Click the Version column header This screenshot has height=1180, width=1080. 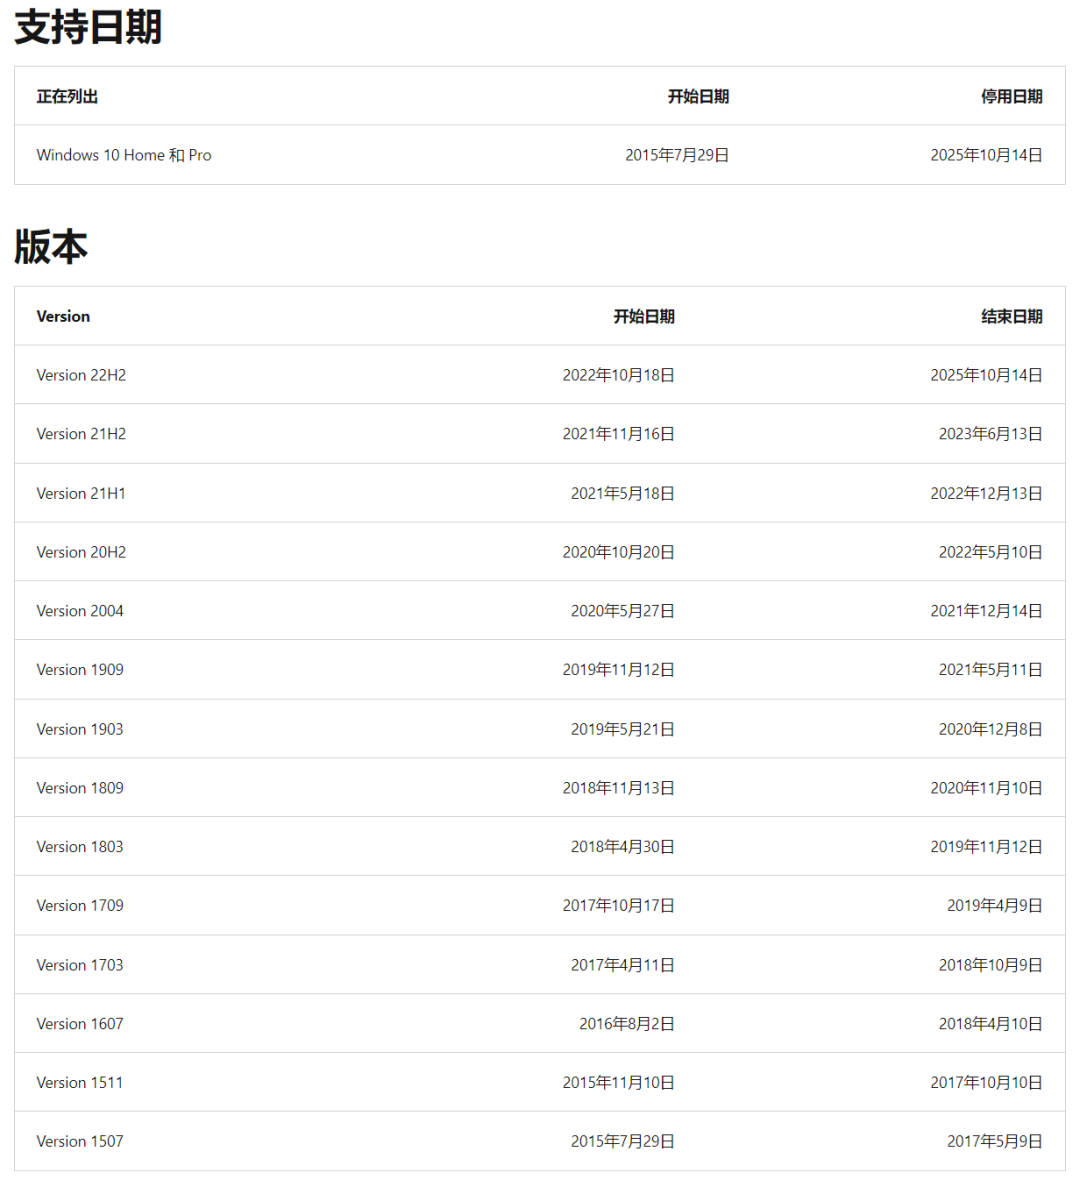(63, 316)
